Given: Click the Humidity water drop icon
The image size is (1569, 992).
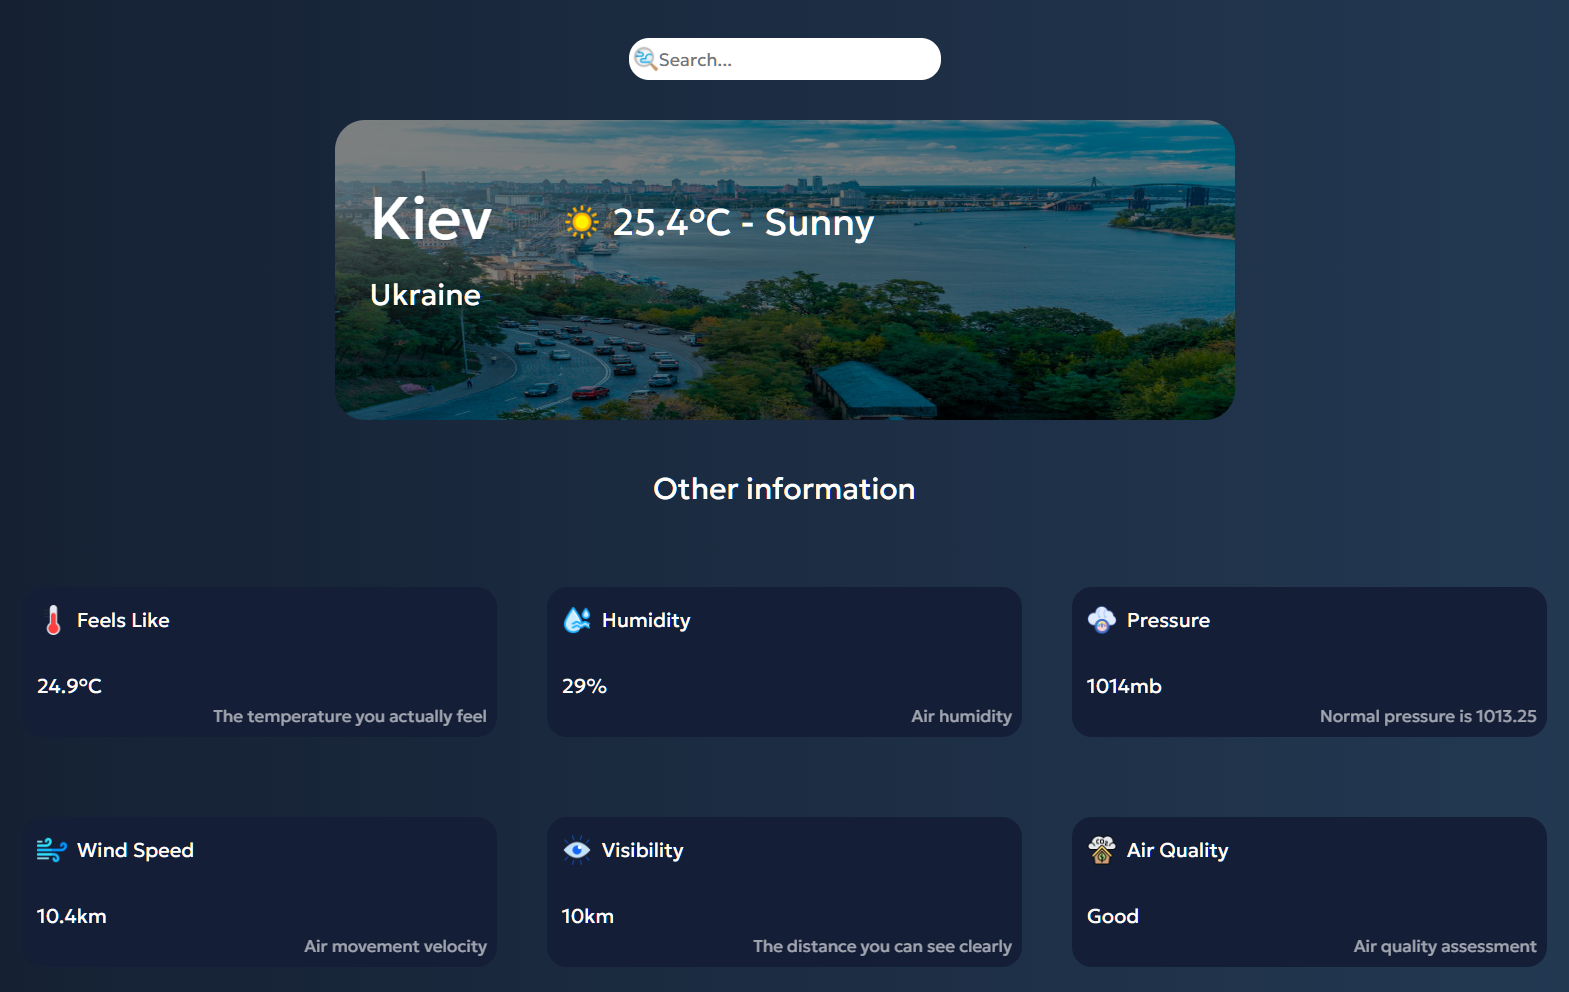Looking at the screenshot, I should tap(577, 620).
